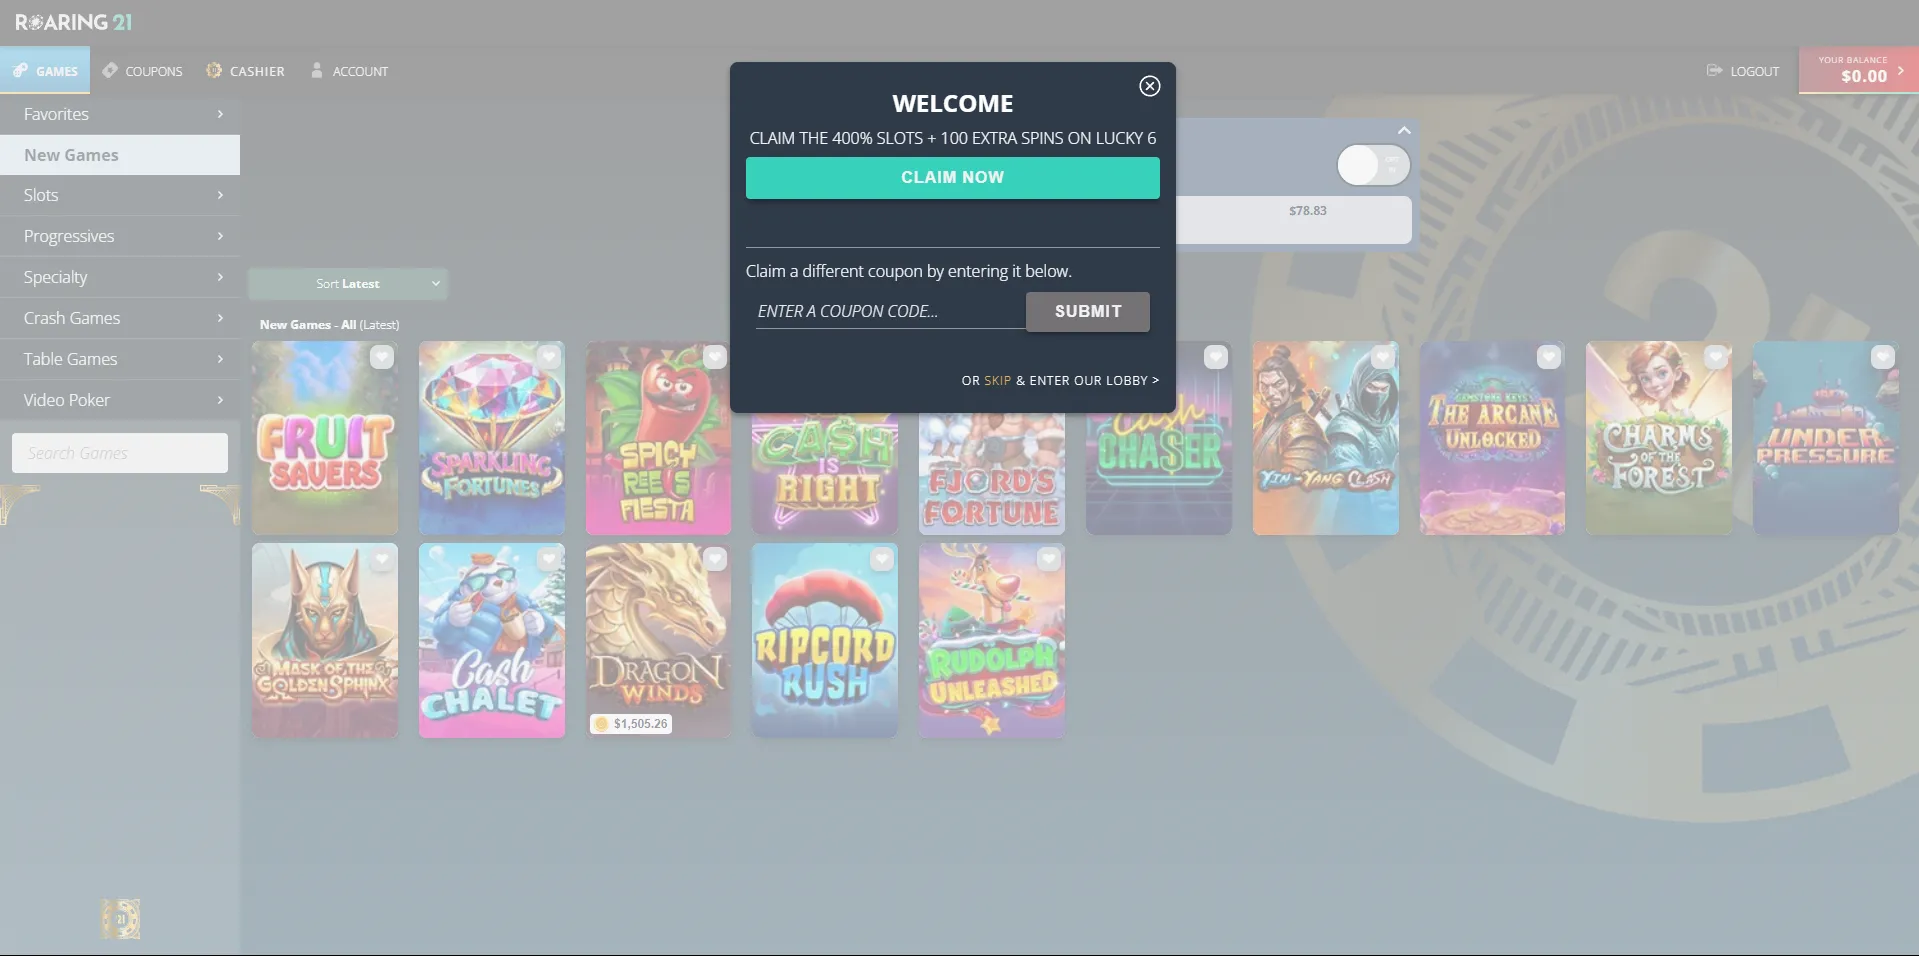Select the New Games sidebar item
Image resolution: width=1919 pixels, height=956 pixels.
pos(120,154)
